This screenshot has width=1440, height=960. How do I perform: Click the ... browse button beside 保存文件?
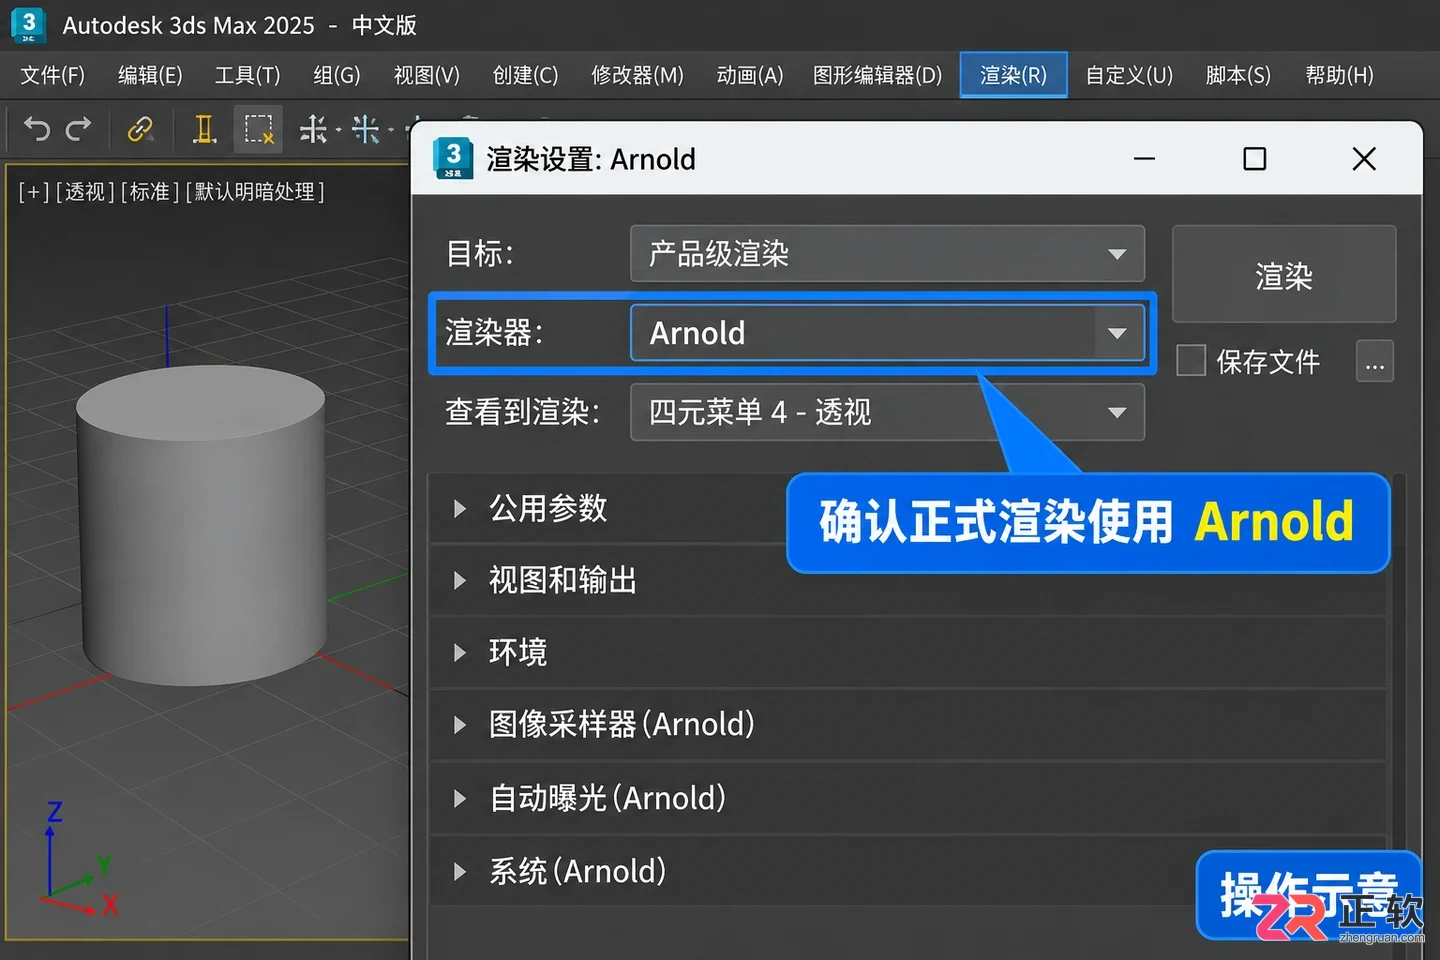(1375, 361)
